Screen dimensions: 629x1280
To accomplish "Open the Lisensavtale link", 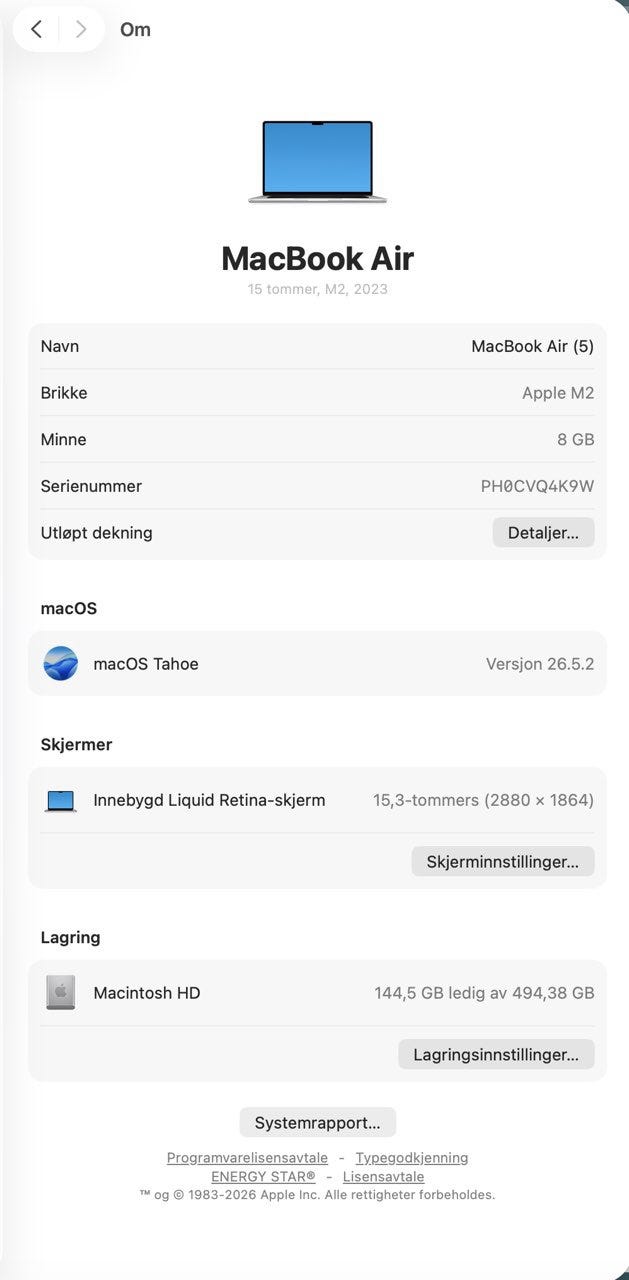I will tap(383, 1177).
